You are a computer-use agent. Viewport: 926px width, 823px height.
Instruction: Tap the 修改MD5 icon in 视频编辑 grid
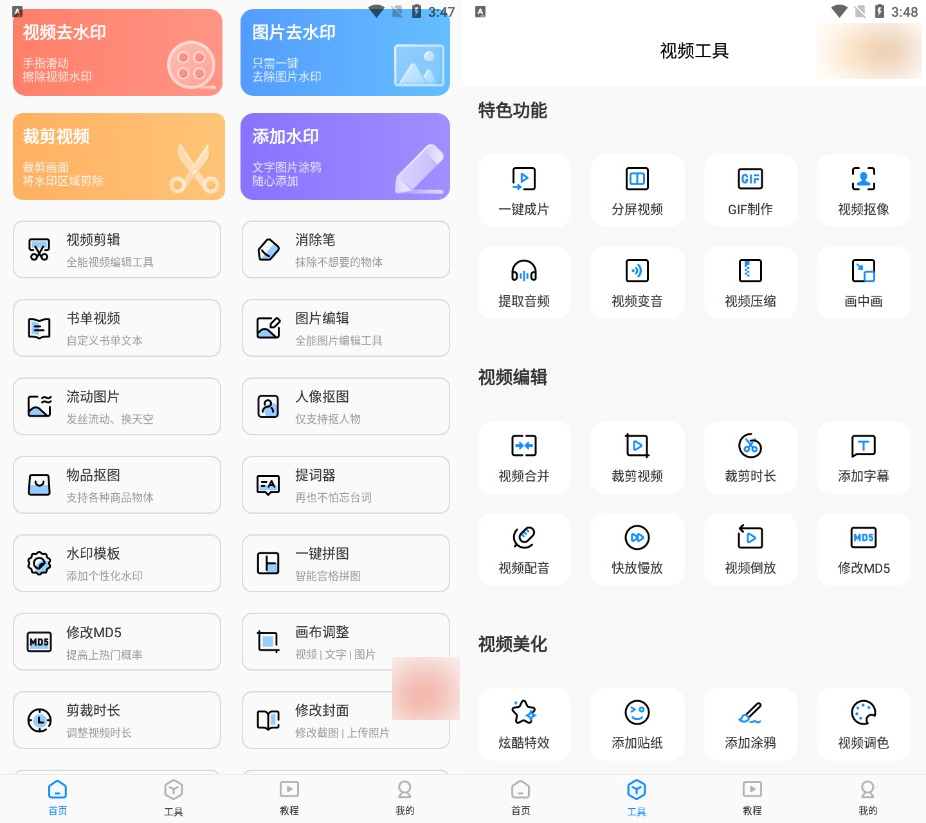pos(863,538)
